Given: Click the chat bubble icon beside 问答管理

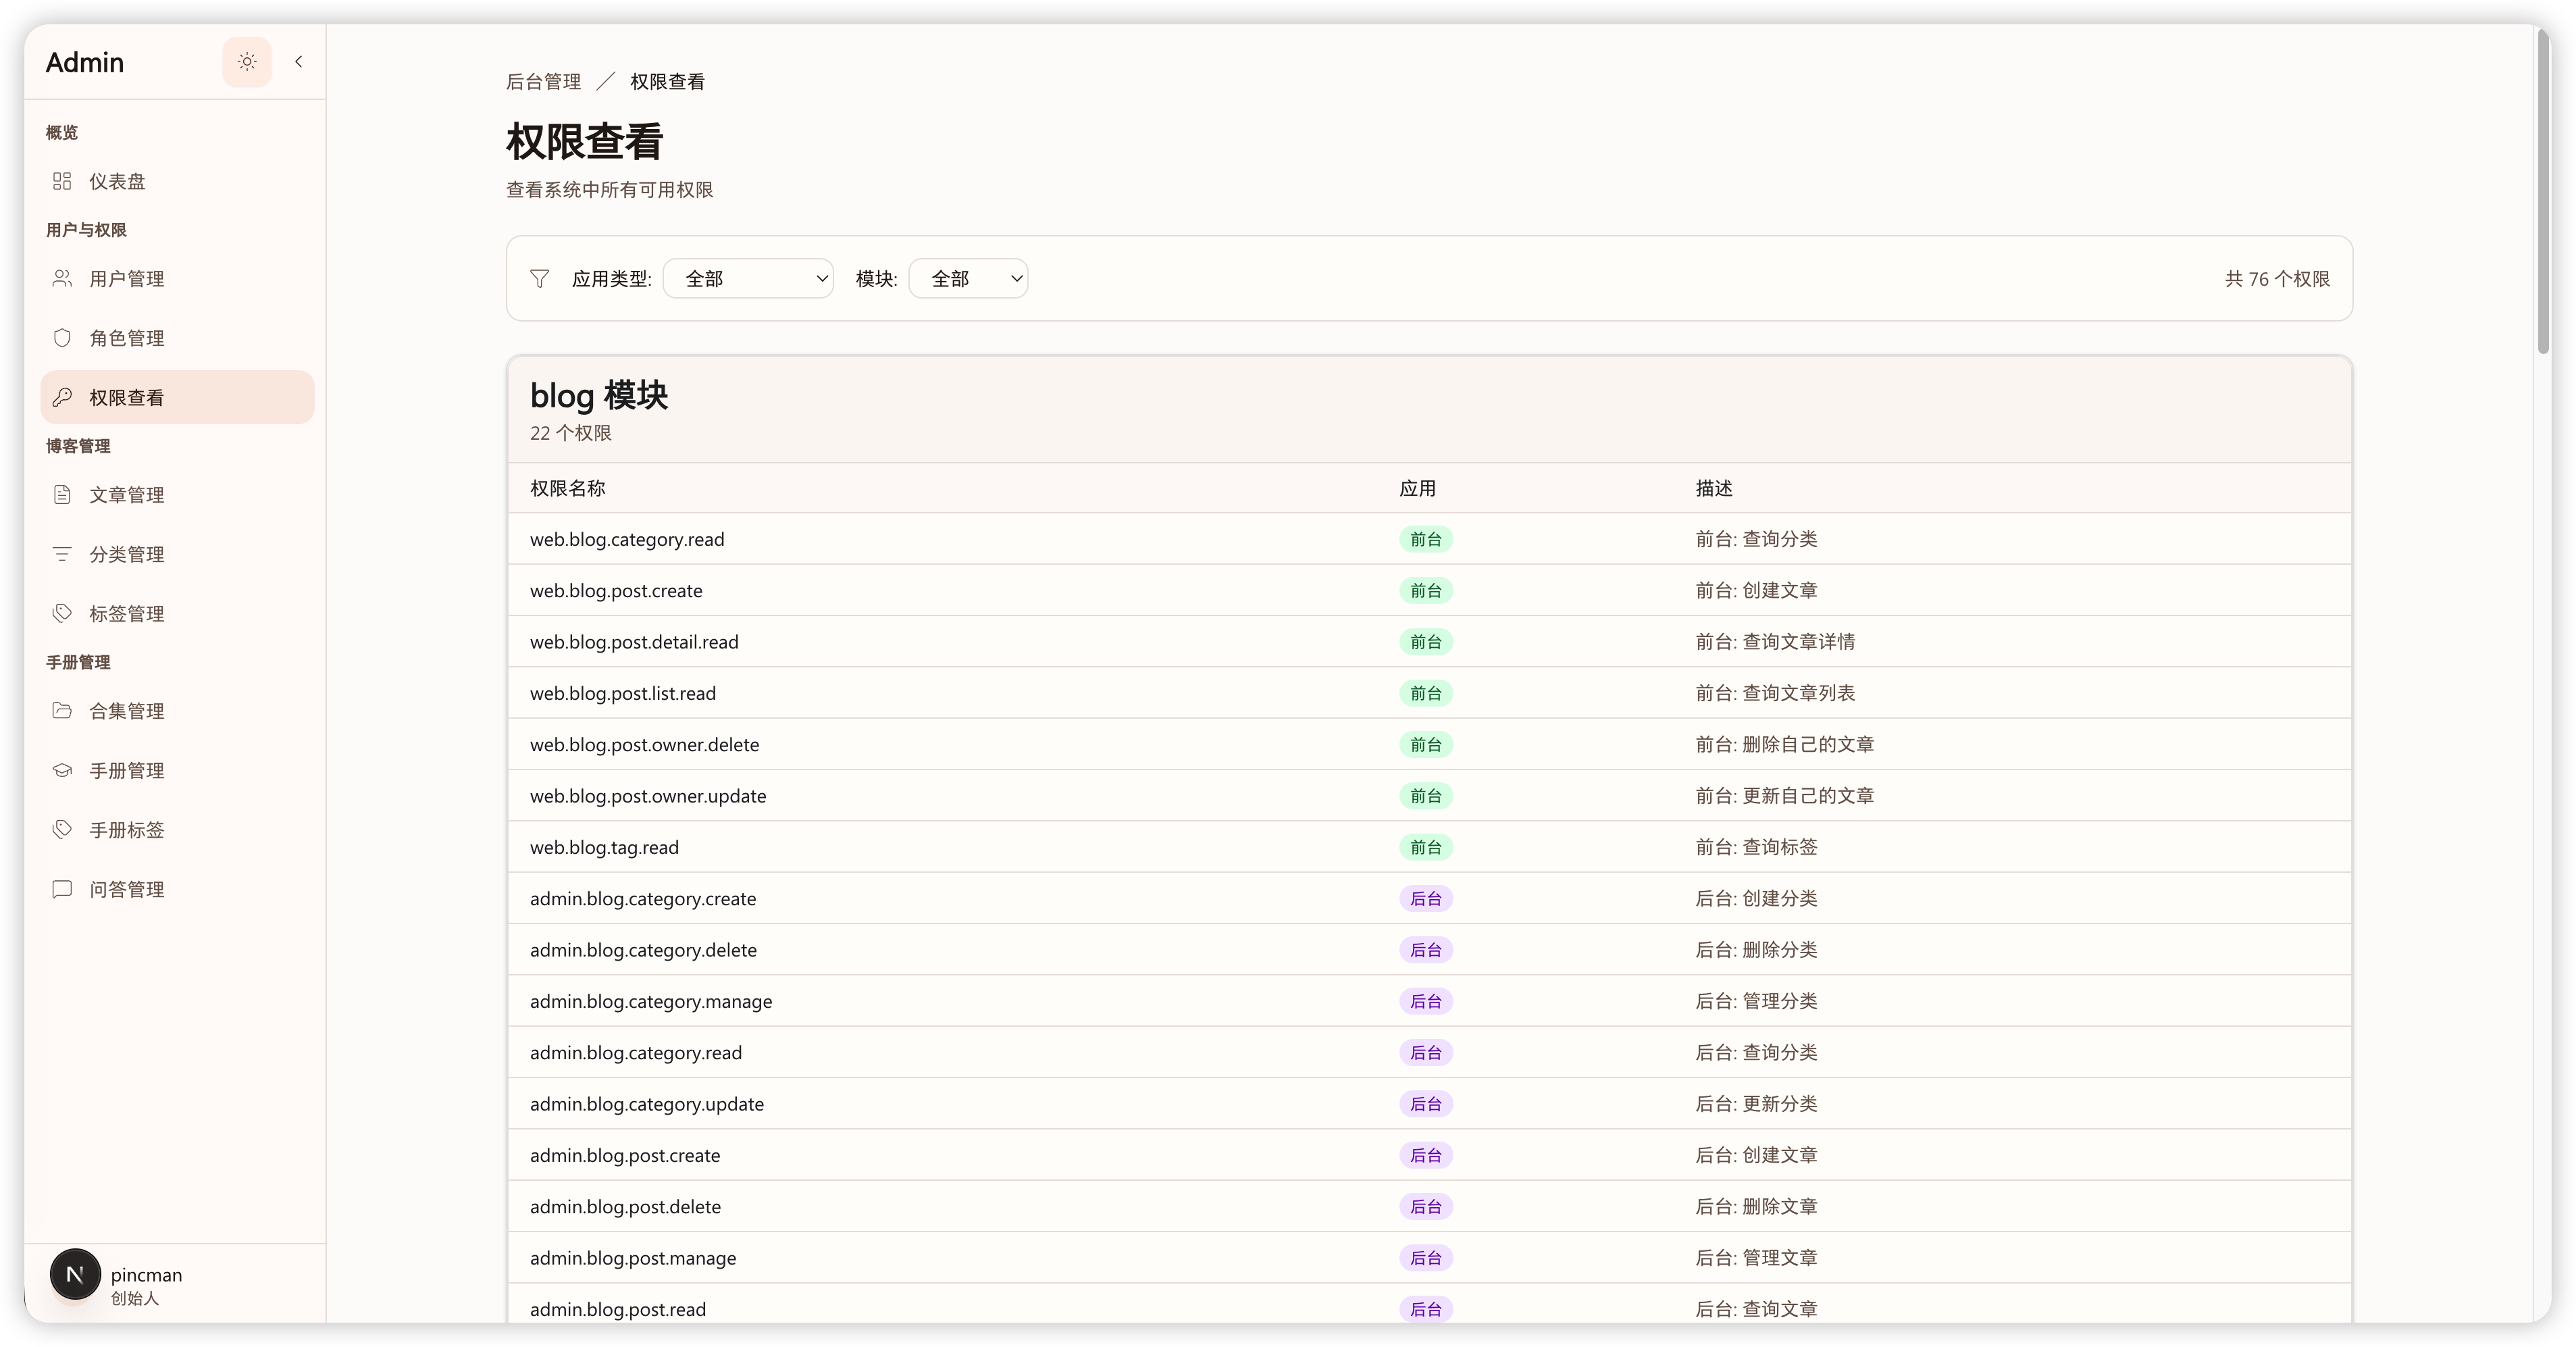Looking at the screenshot, I should click(62, 889).
